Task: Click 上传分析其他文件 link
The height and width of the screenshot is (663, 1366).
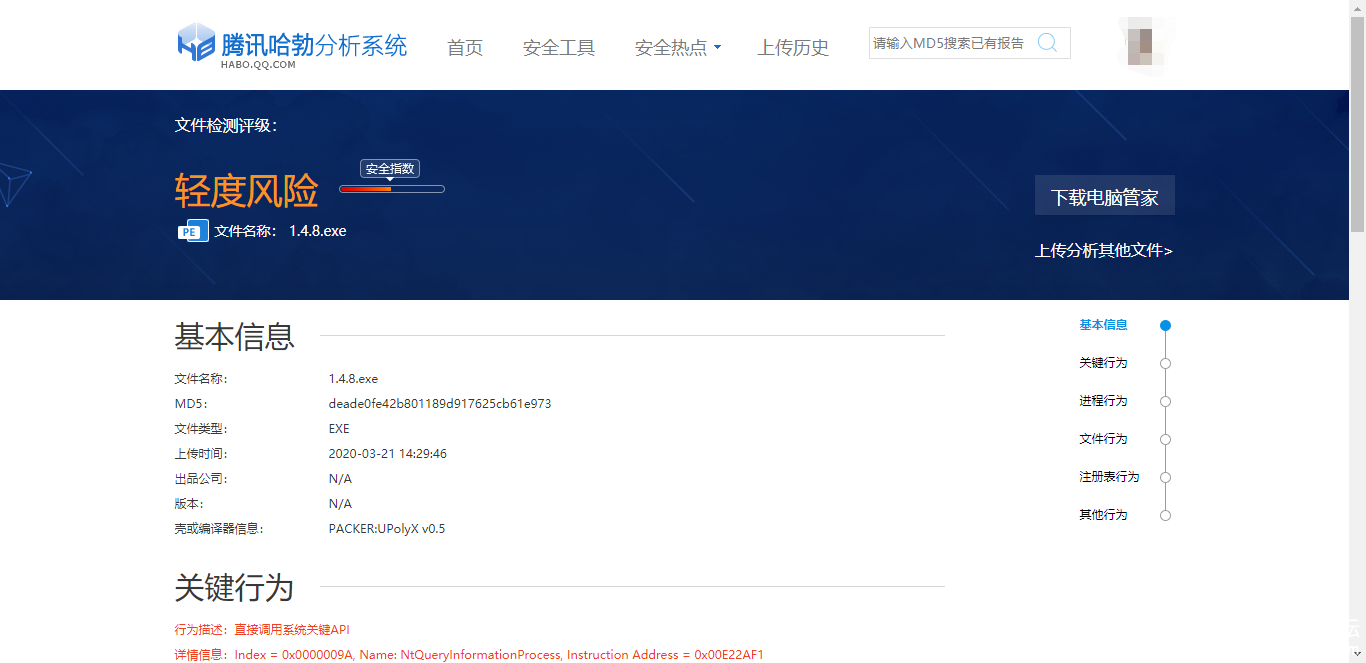Action: coord(1103,251)
